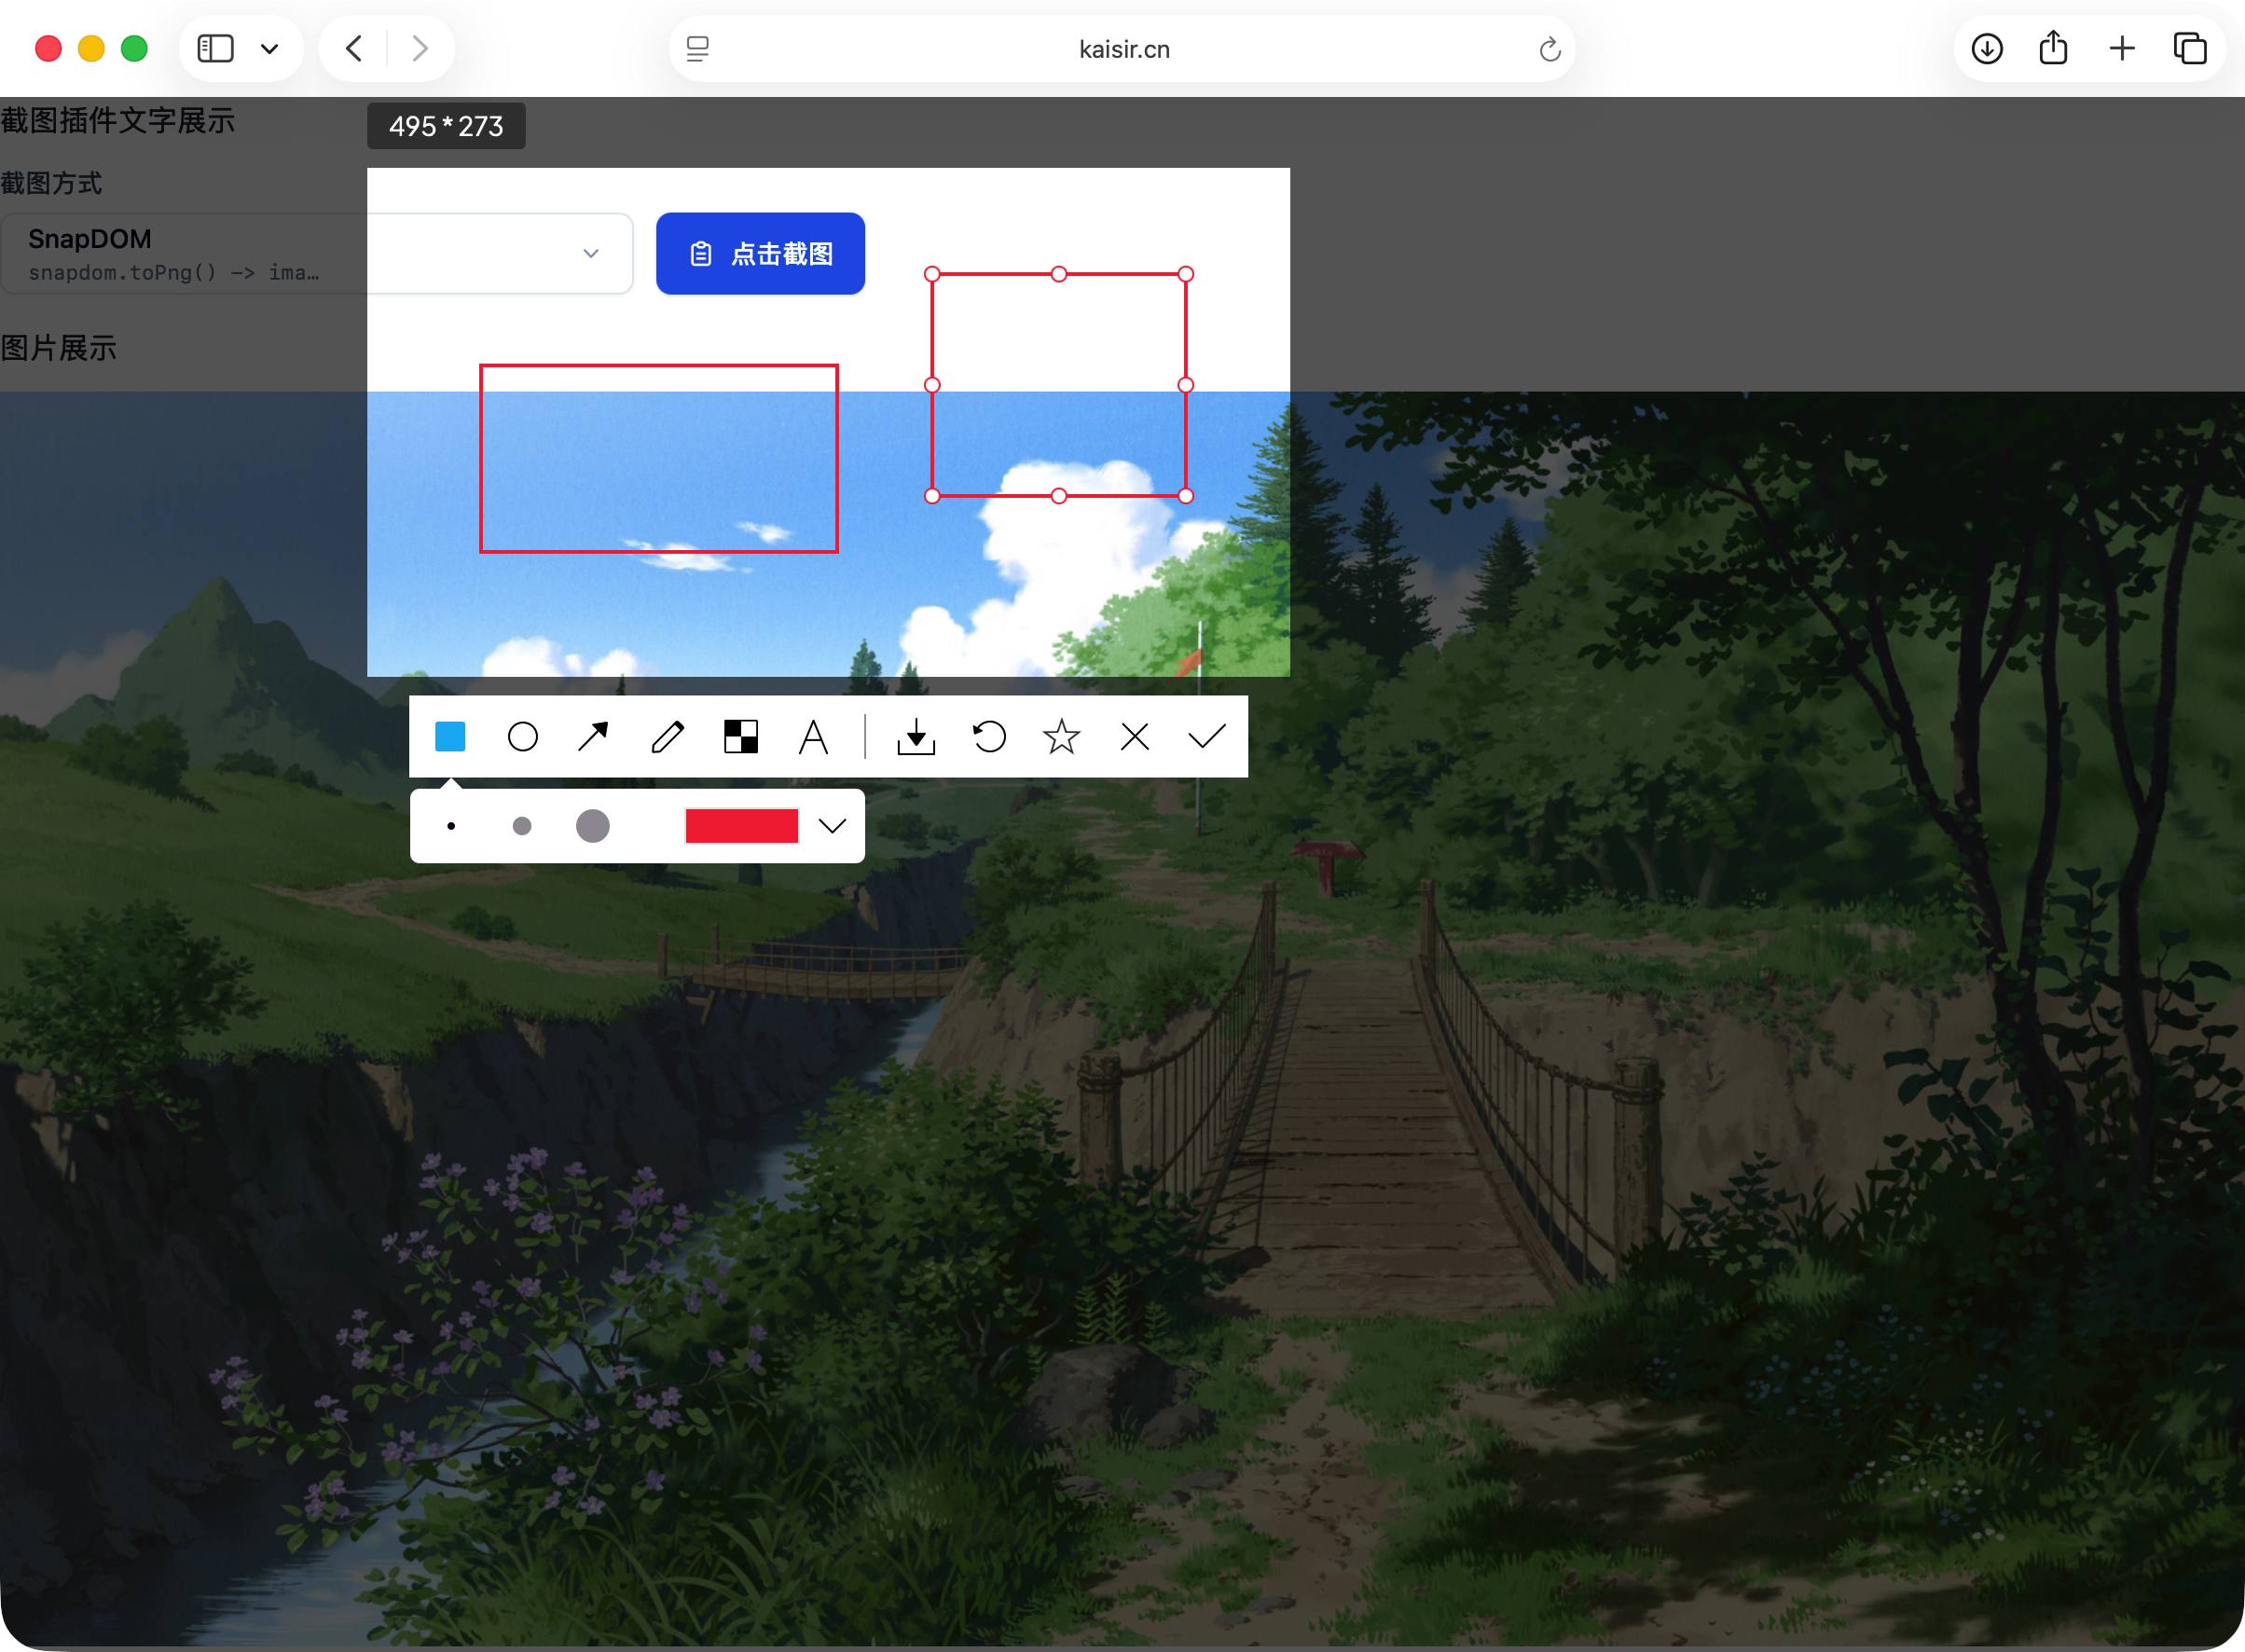Select the ellipse drawing tool
Image resolution: width=2245 pixels, height=1652 pixels.
(522, 737)
